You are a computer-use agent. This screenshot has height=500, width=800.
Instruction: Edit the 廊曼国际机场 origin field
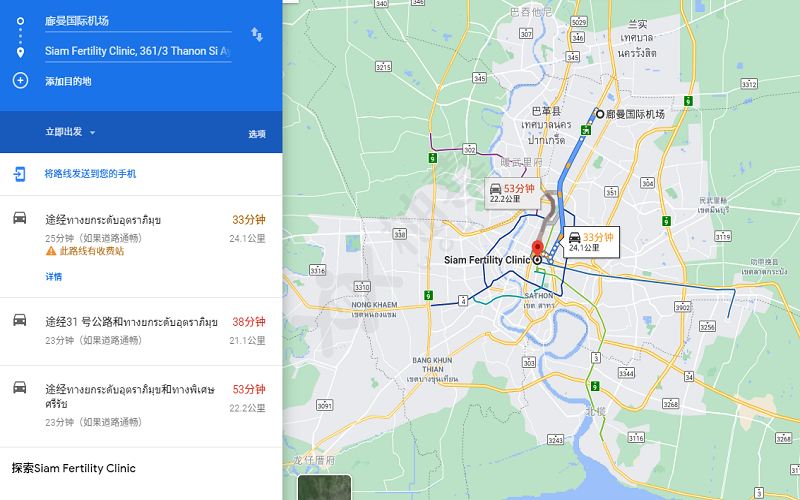point(138,21)
